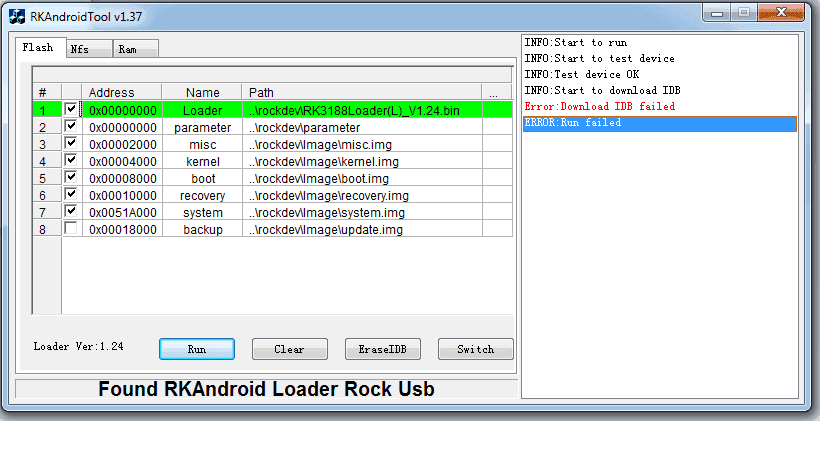Close the RKAndroidTool window
The image size is (820, 462).
(781, 12)
